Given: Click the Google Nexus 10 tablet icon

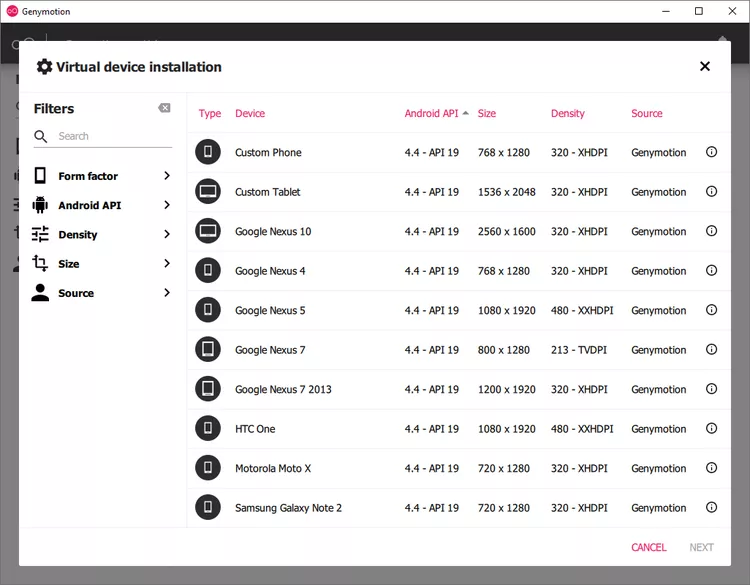Looking at the screenshot, I should pyautogui.click(x=208, y=231).
